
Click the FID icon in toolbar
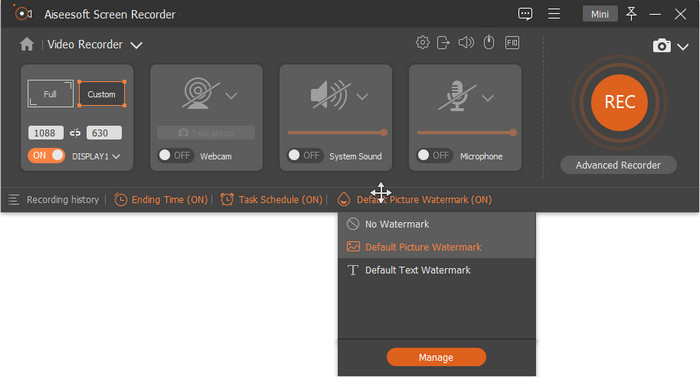pos(512,42)
